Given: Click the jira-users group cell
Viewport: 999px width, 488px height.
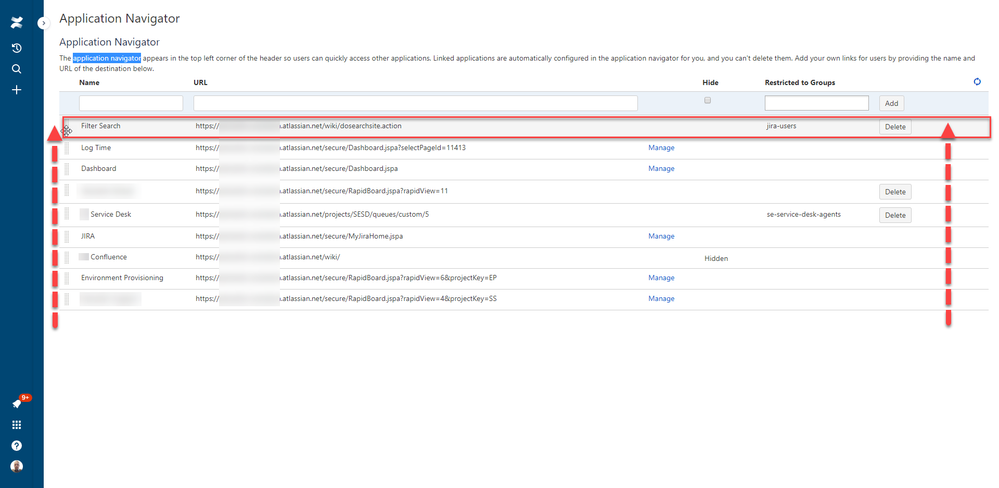Looking at the screenshot, I should pos(782,126).
